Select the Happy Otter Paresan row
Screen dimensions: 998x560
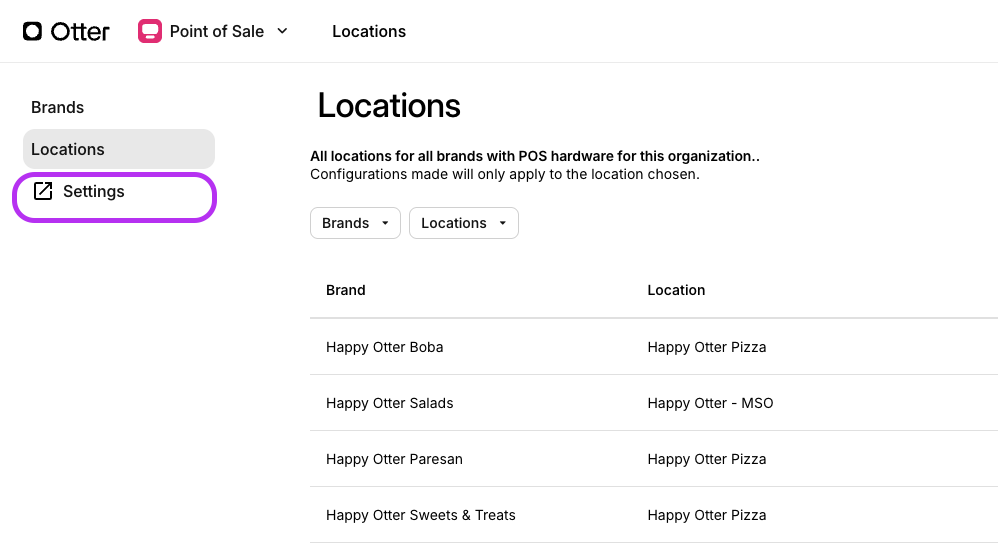(394, 459)
